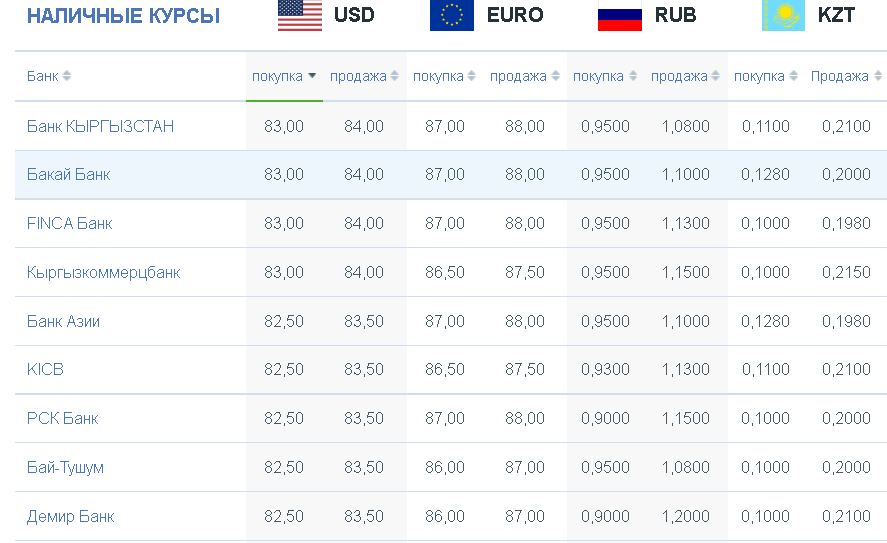Open Банк КЫРГЫЗСТАН link
887x543 pixels.
[100, 126]
